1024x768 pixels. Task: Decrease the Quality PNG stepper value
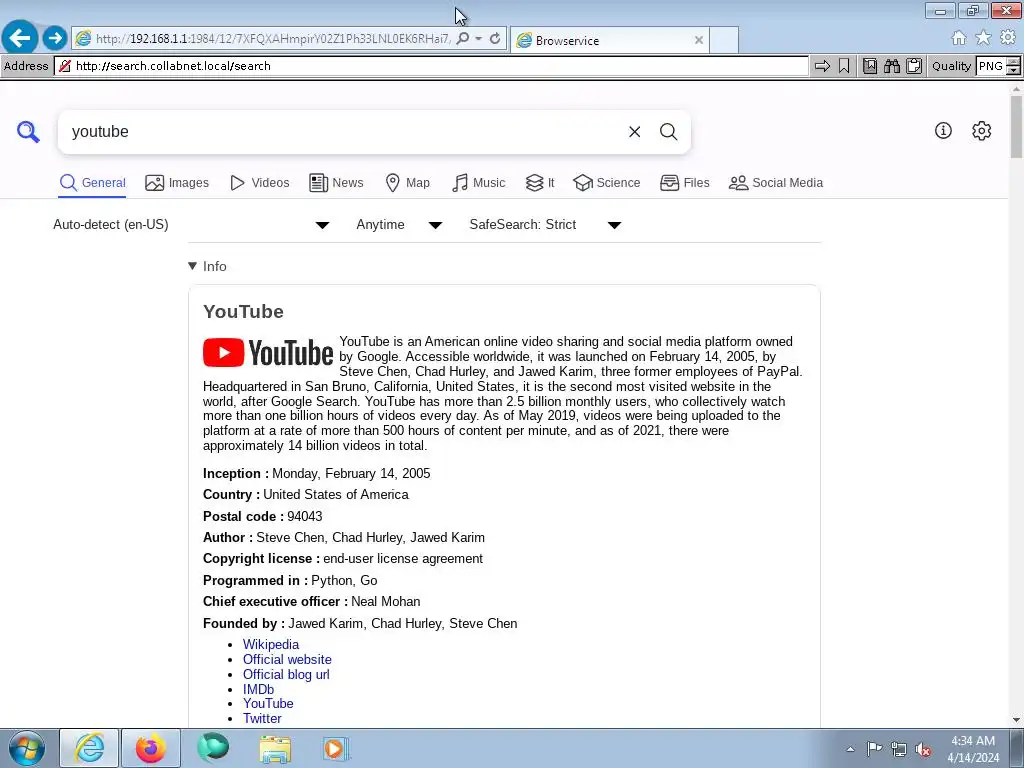[1014, 71]
